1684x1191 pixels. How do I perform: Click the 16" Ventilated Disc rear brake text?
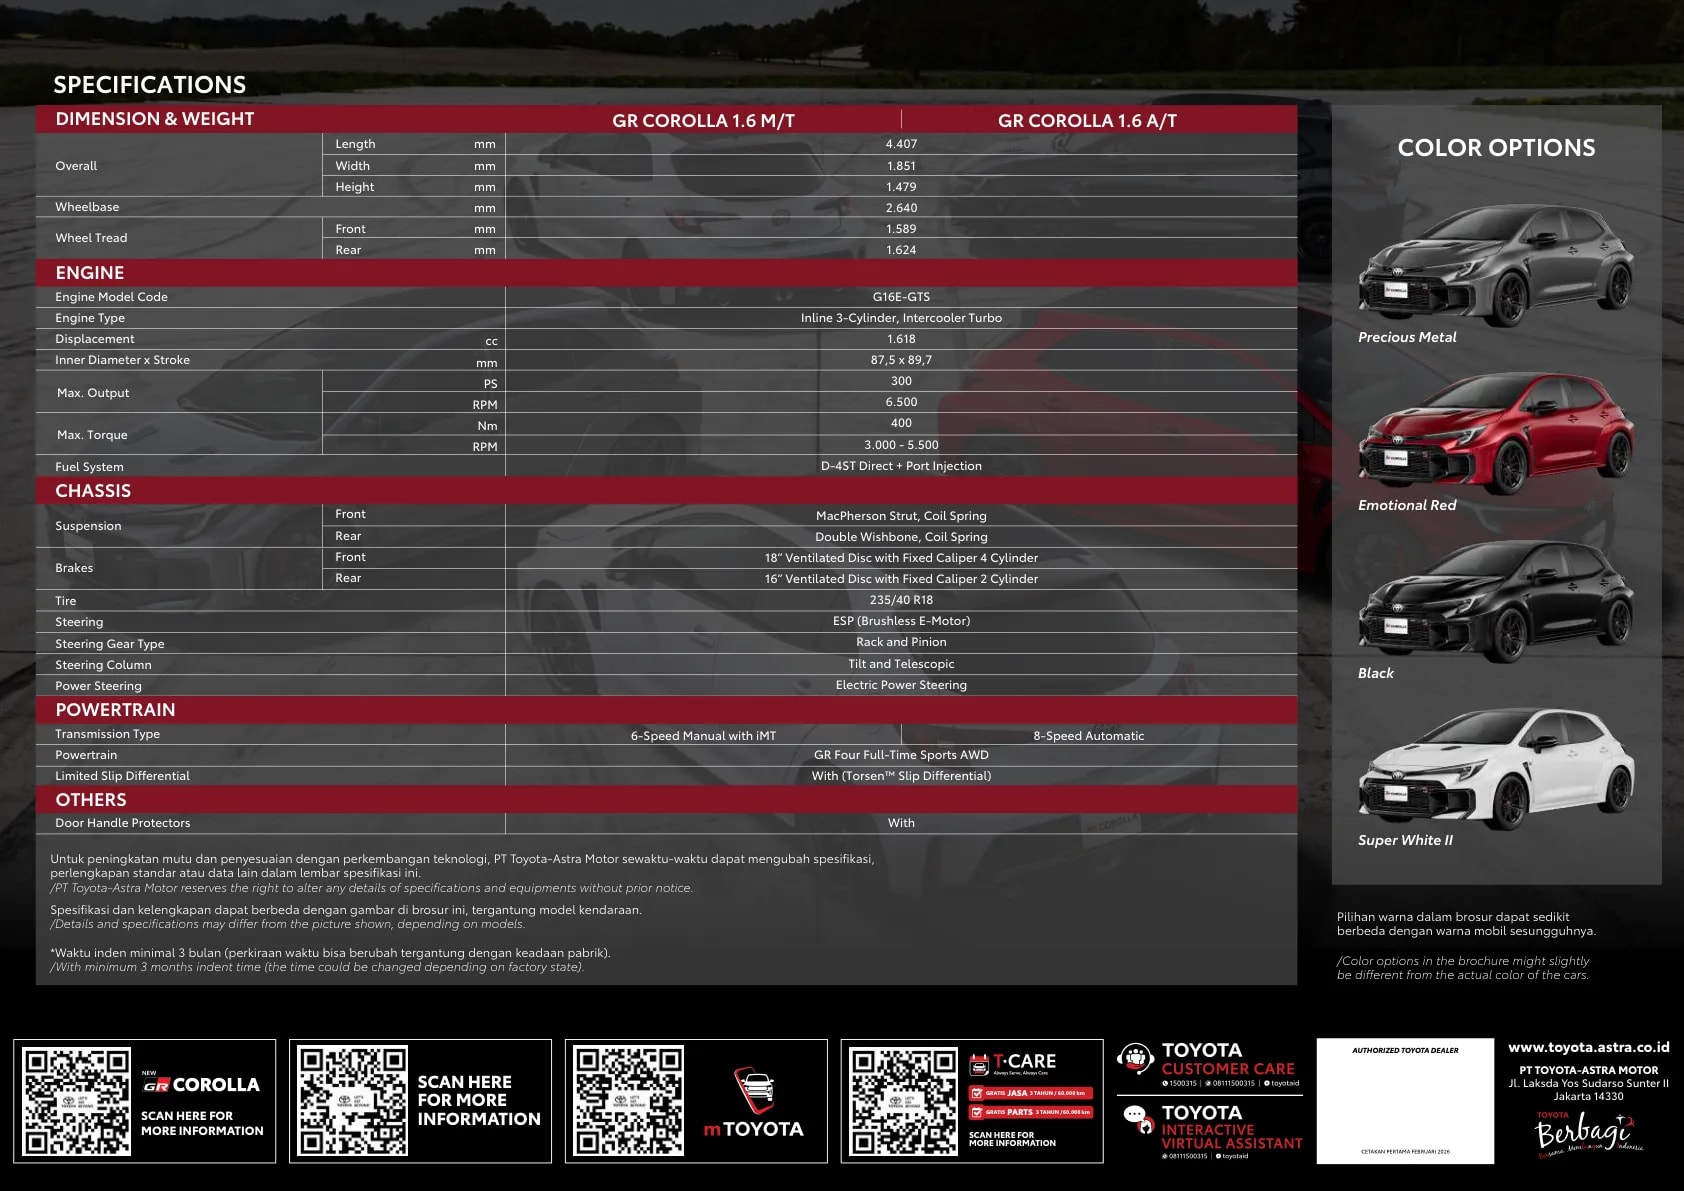[x=901, y=579]
